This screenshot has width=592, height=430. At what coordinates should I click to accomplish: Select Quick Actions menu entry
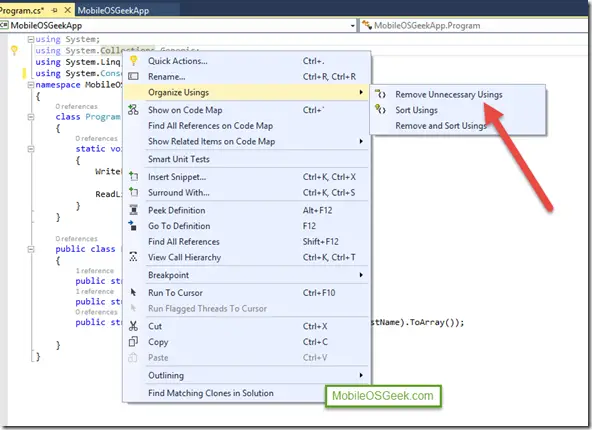coord(247,61)
